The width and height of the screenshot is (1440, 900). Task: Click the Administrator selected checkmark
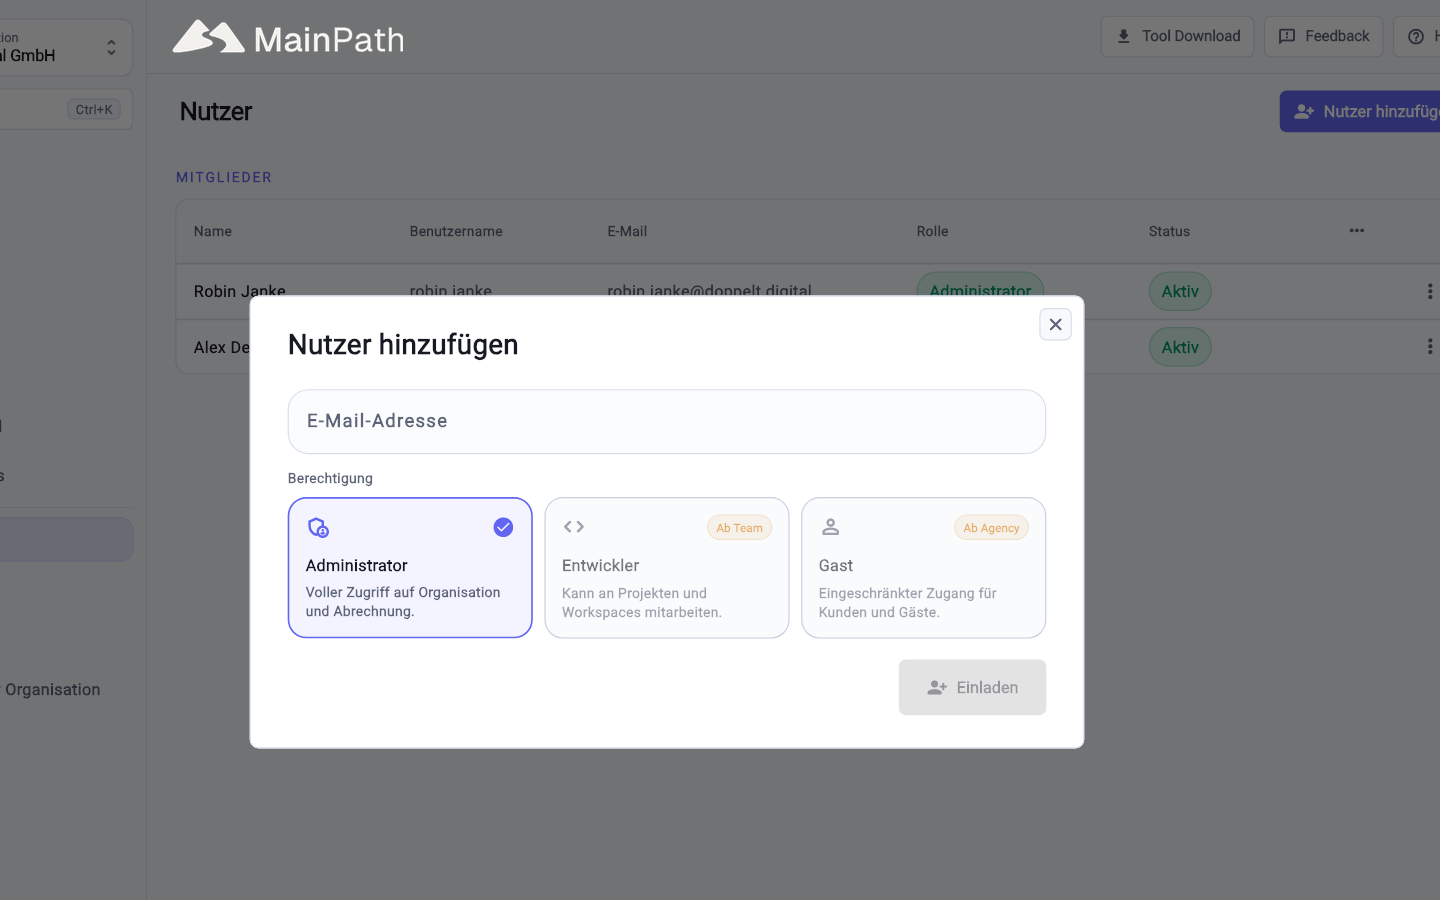coord(503,527)
